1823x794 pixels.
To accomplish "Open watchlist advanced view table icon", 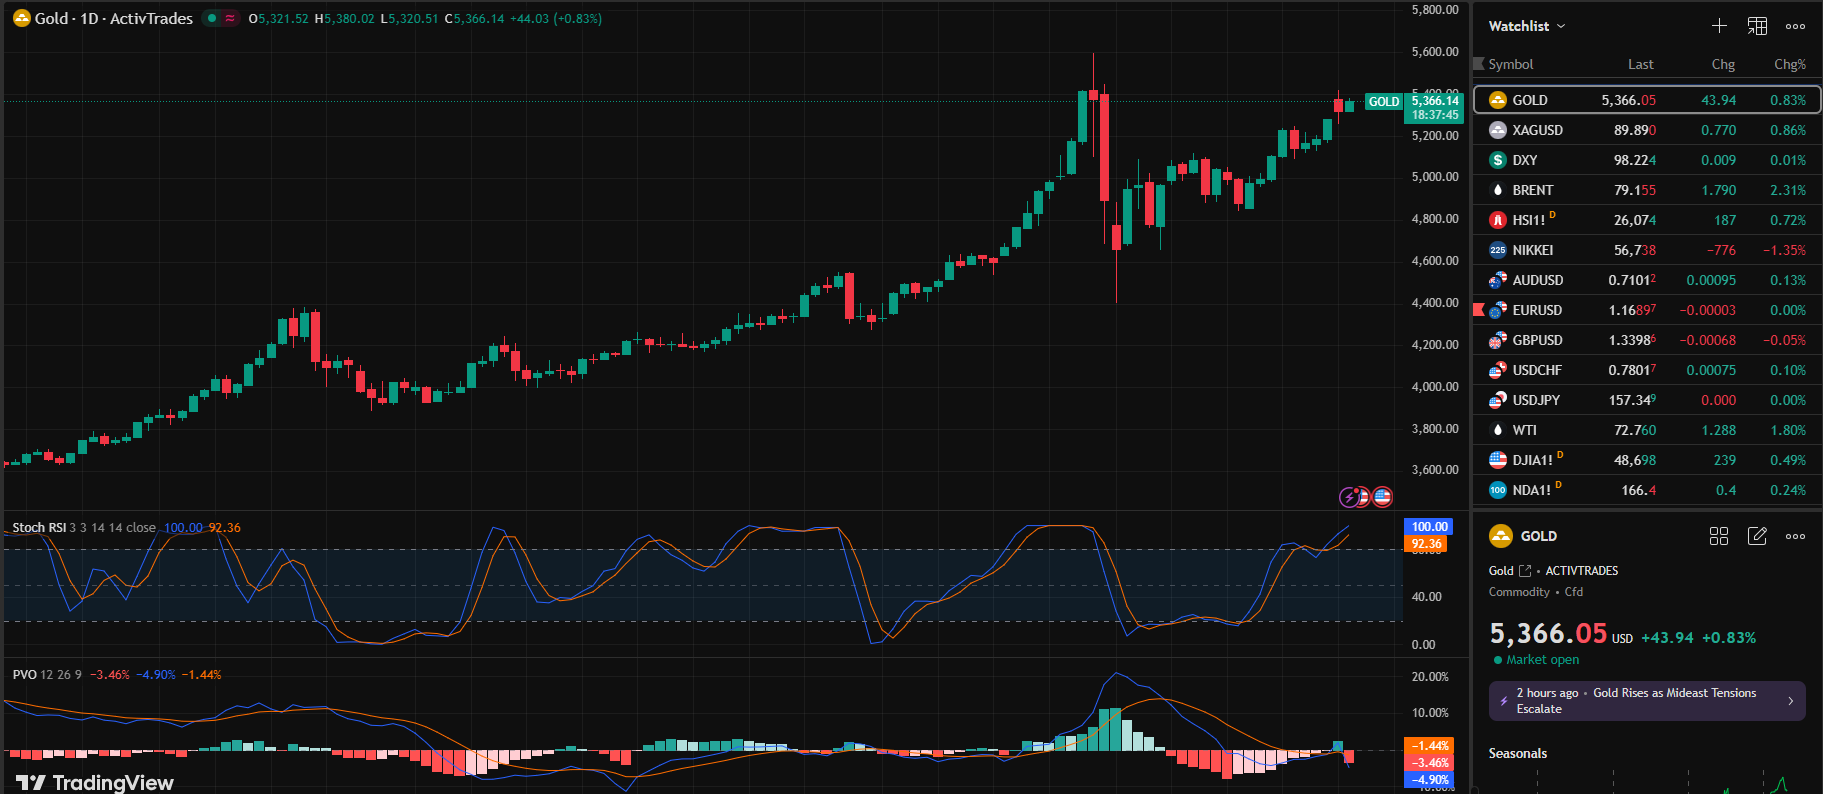I will coord(1757,26).
